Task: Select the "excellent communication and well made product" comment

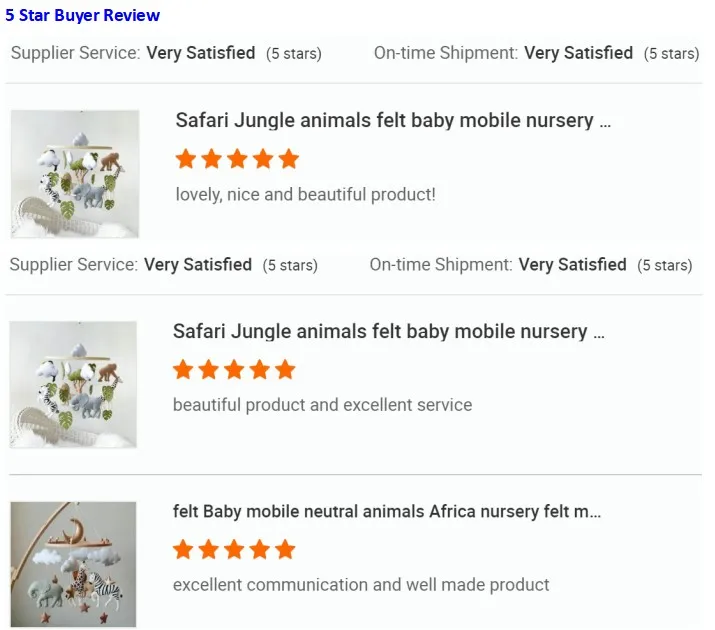Action: tap(361, 584)
